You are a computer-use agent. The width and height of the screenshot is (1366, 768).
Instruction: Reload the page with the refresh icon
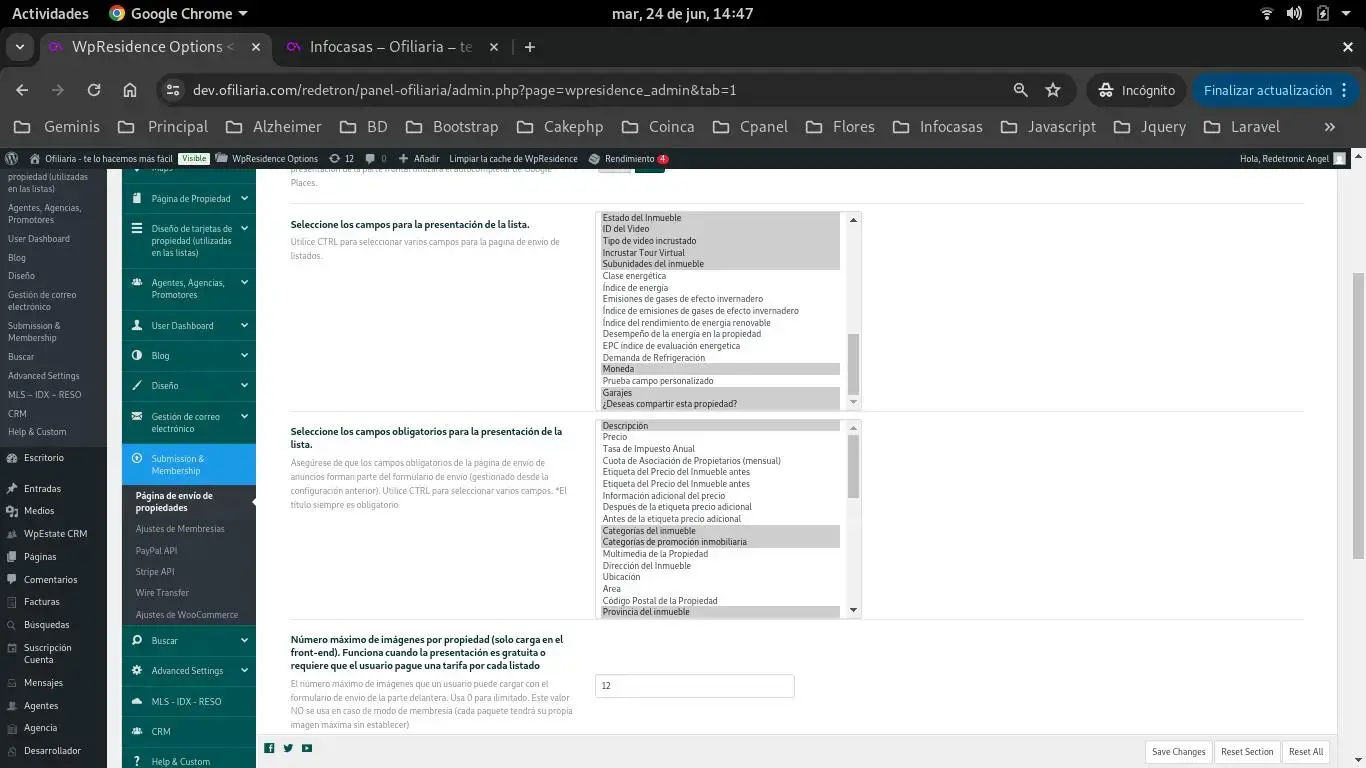[94, 90]
